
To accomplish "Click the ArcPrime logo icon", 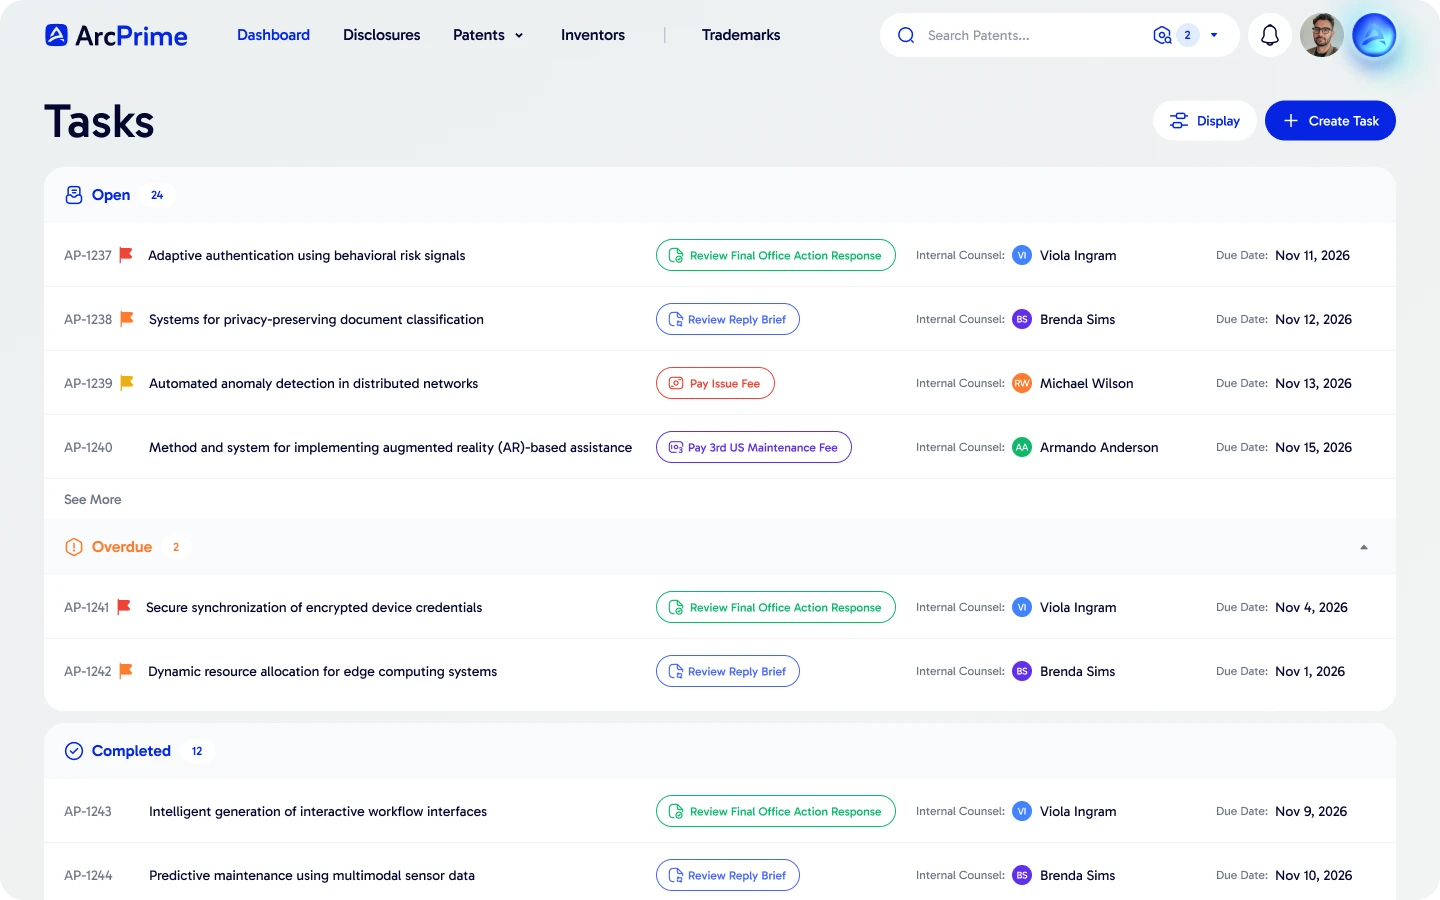I will (x=56, y=35).
